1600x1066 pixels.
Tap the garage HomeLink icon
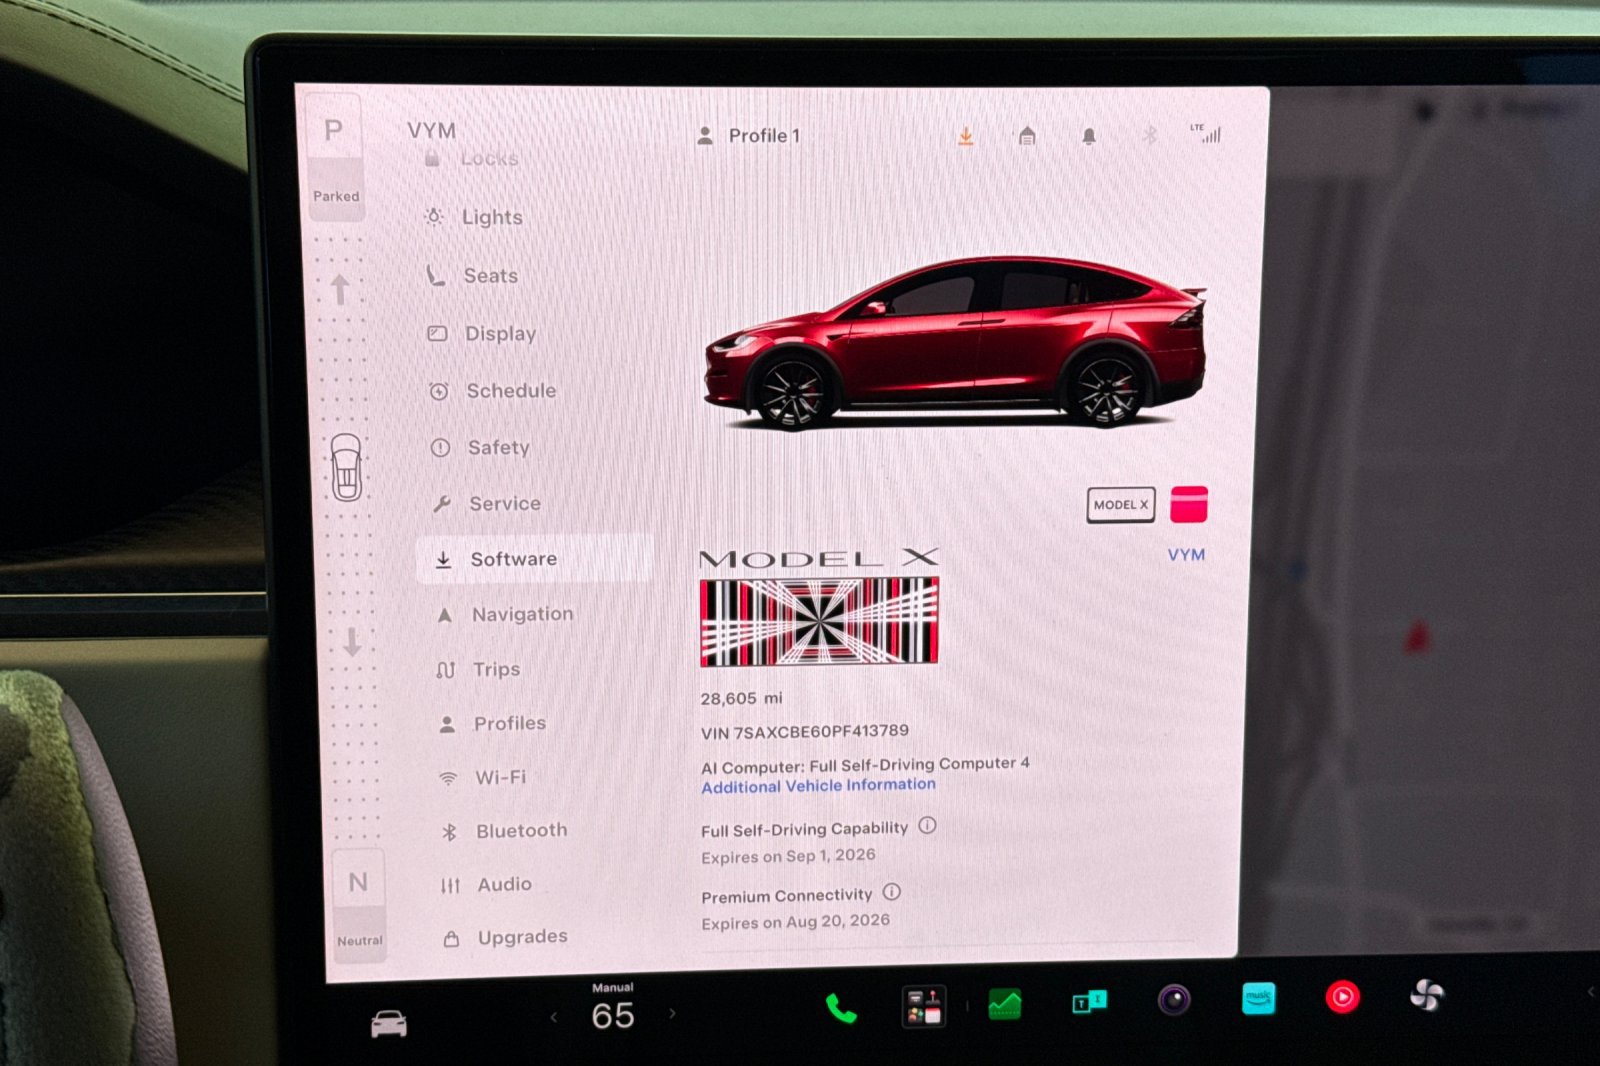pos(1027,135)
